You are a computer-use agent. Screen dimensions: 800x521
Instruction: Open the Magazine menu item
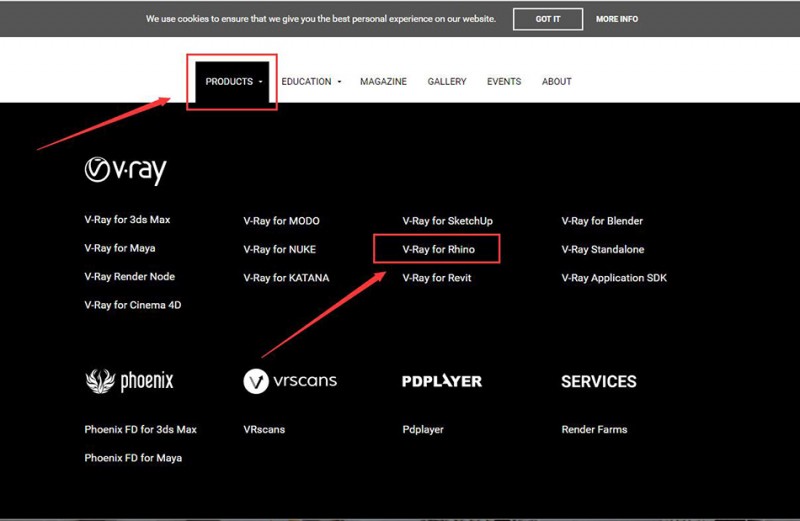coord(384,82)
